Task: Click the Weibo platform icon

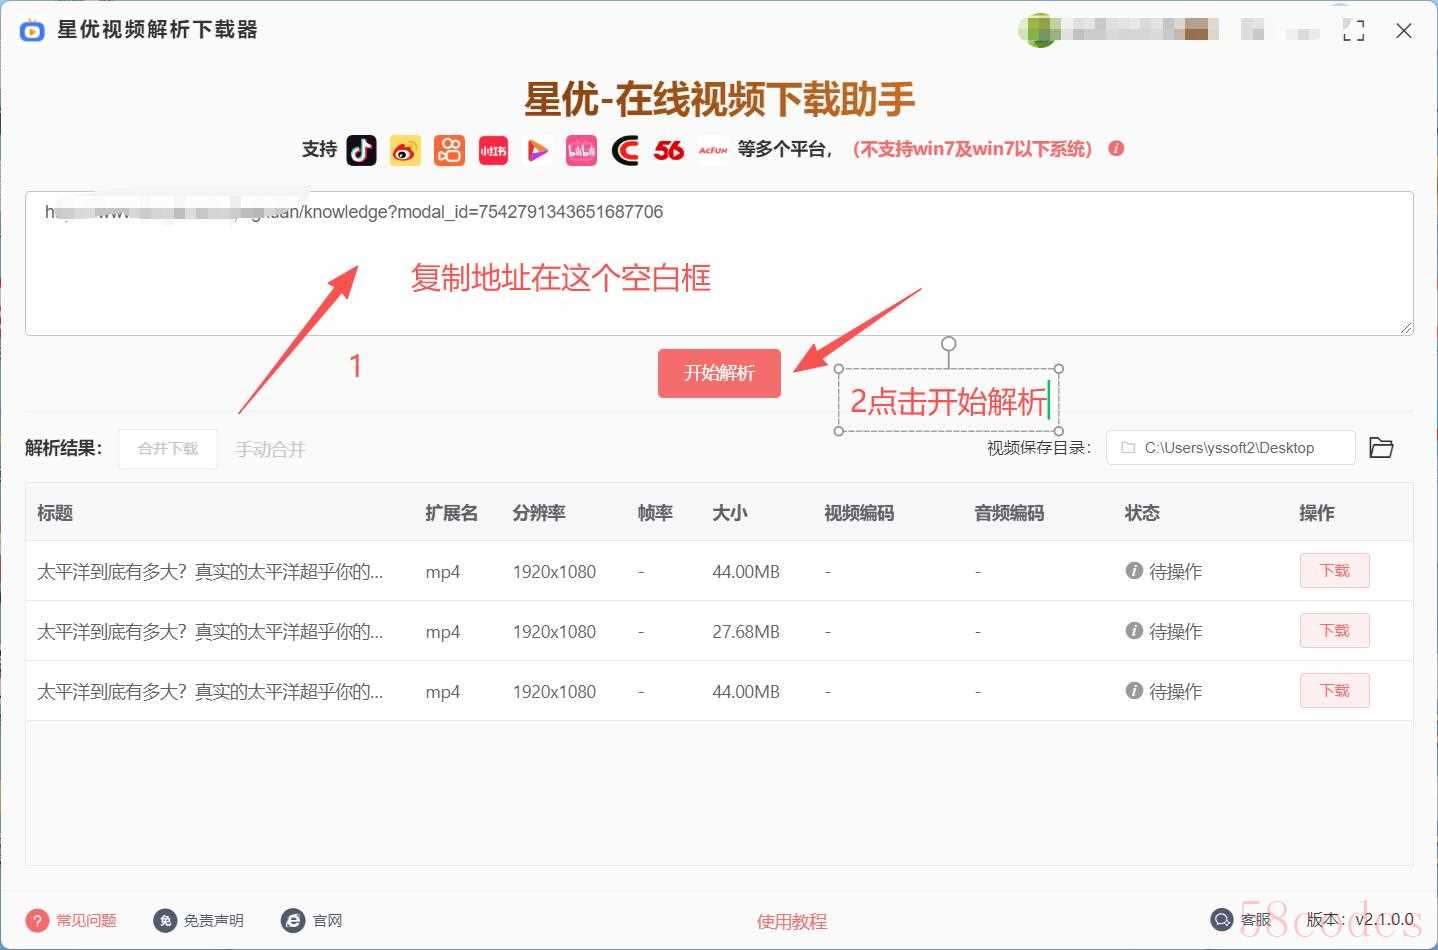Action: tap(405, 150)
